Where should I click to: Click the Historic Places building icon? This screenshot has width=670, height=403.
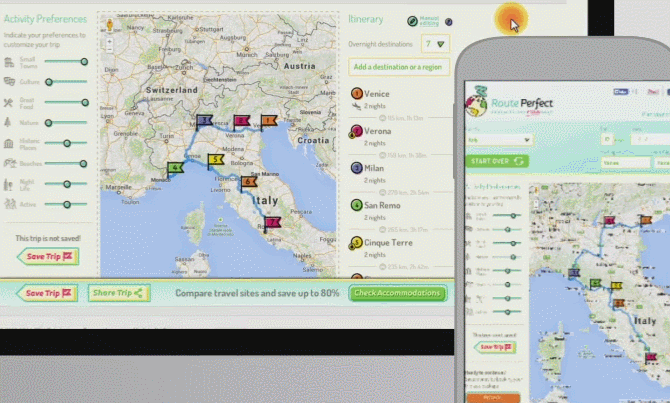tap(9, 143)
